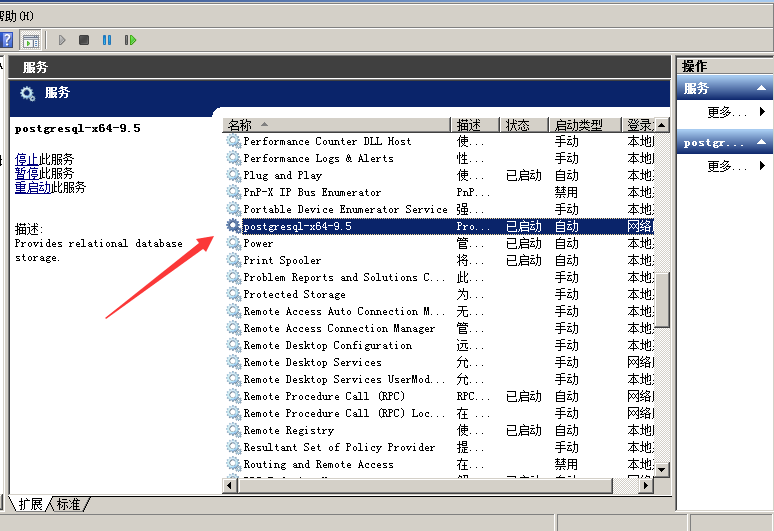The image size is (774, 531).
Task: Switch to the 标准 tab
Action: [68, 504]
